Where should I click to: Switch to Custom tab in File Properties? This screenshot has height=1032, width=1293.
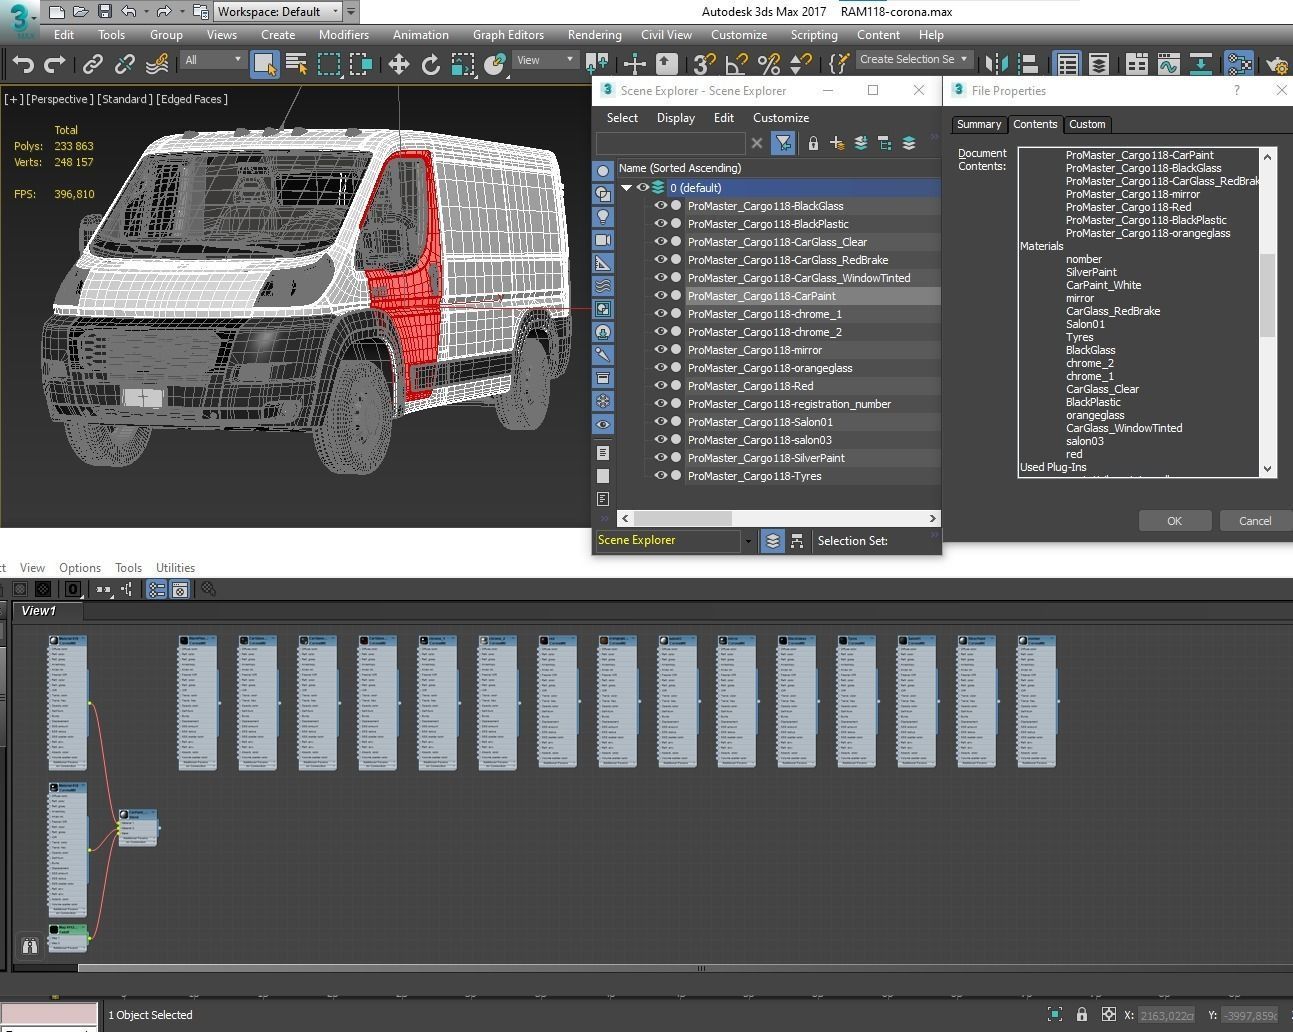pyautogui.click(x=1087, y=124)
